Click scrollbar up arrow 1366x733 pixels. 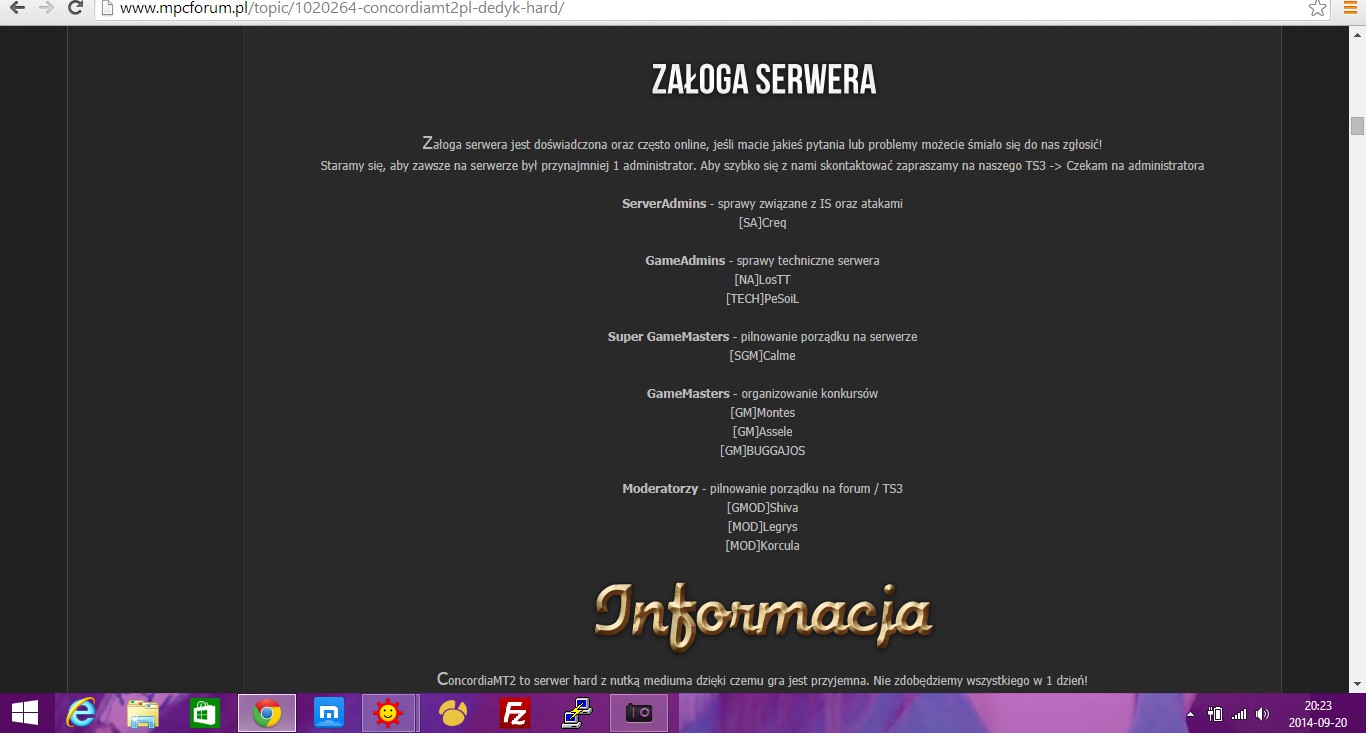click(x=1357, y=34)
